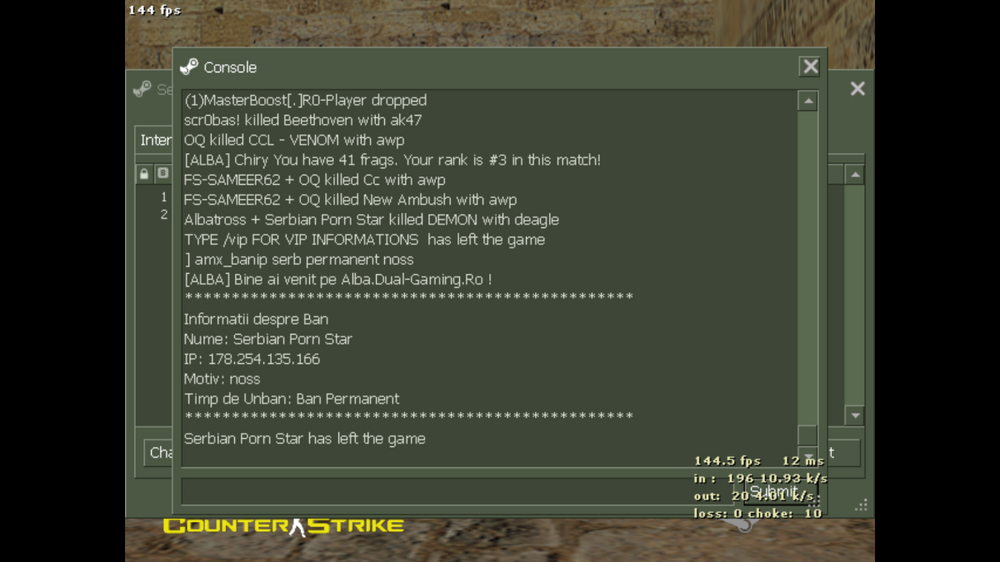Click the Steam icon in Console title bar

tap(189, 67)
